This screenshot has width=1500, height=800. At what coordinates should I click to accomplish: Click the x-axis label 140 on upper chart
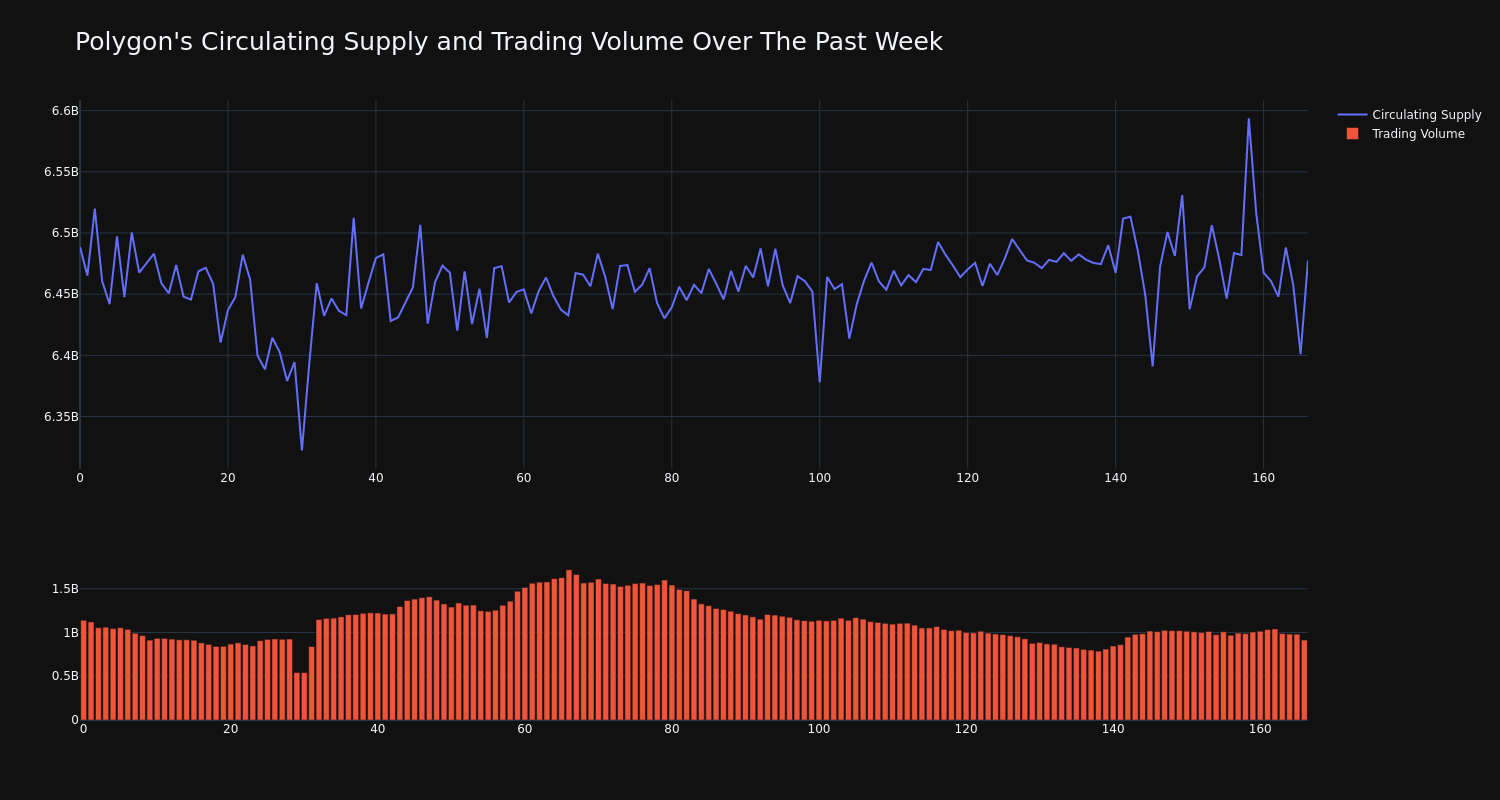pos(1116,478)
